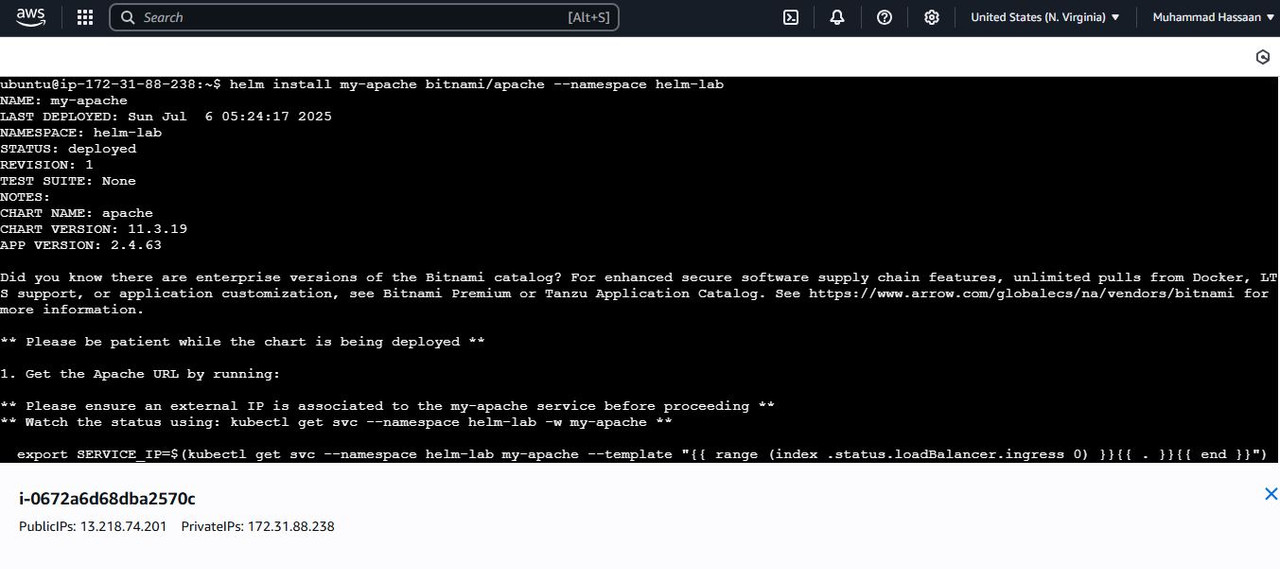Open the Services grid menu icon
The image size is (1280, 569).
[85, 17]
